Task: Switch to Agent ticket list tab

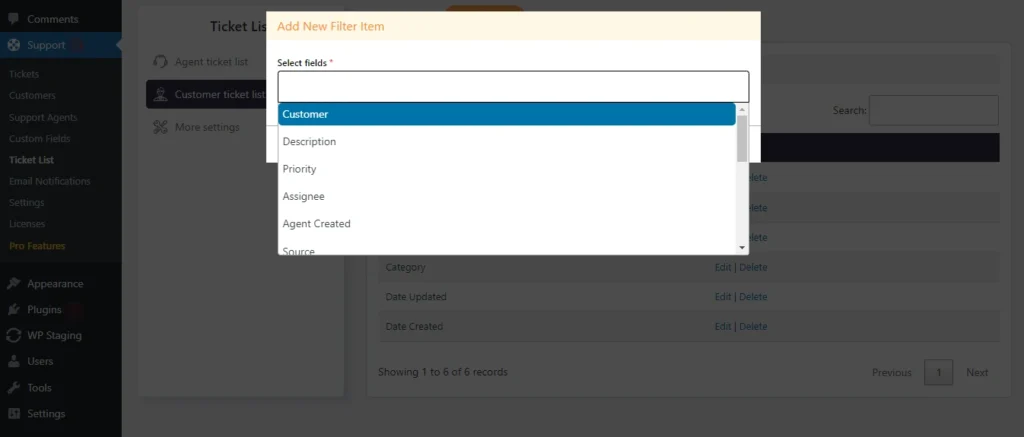Action: 211,62
